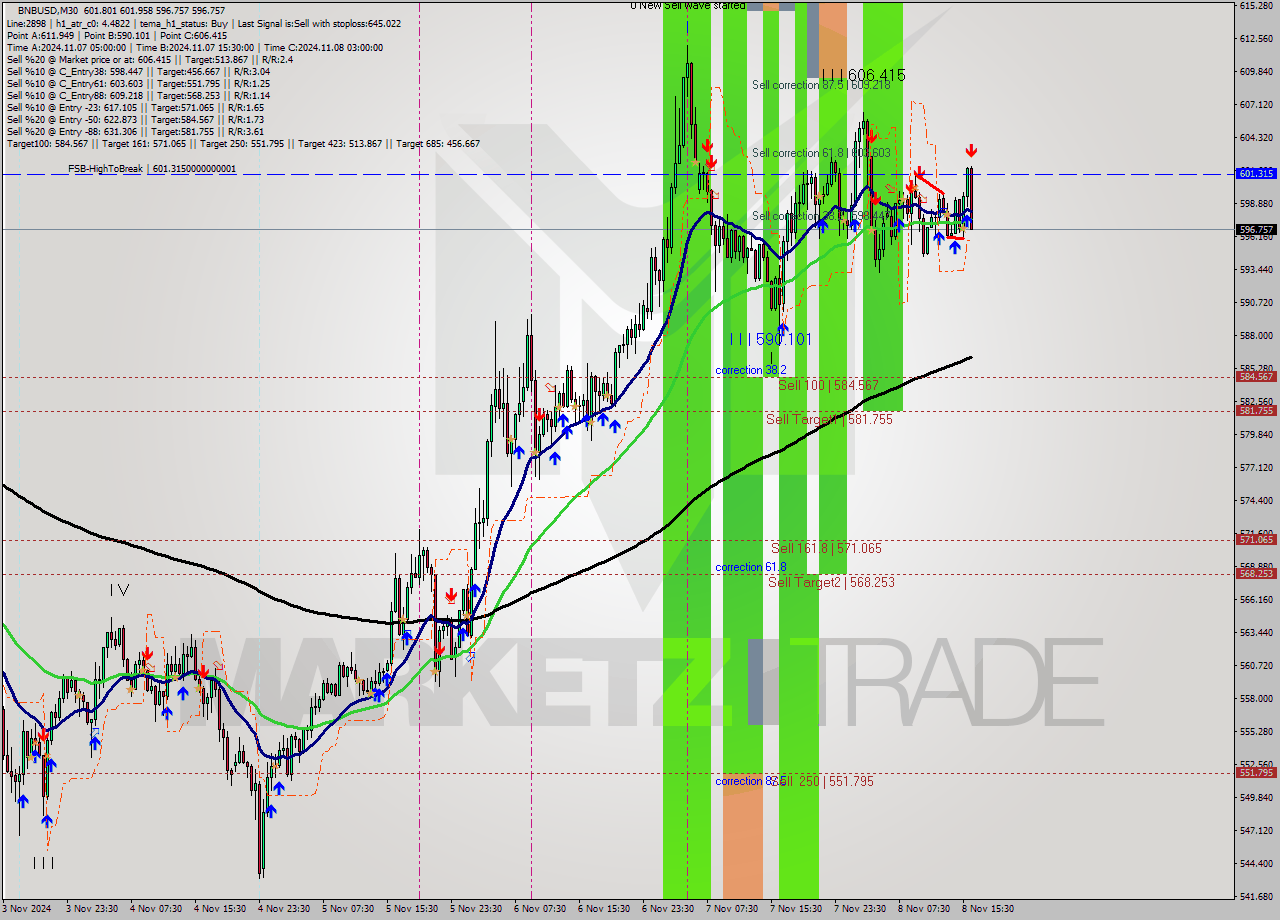
Task: Select the 'Sell %10 @ C_Entry38: 598.447' line
Action: (138, 71)
